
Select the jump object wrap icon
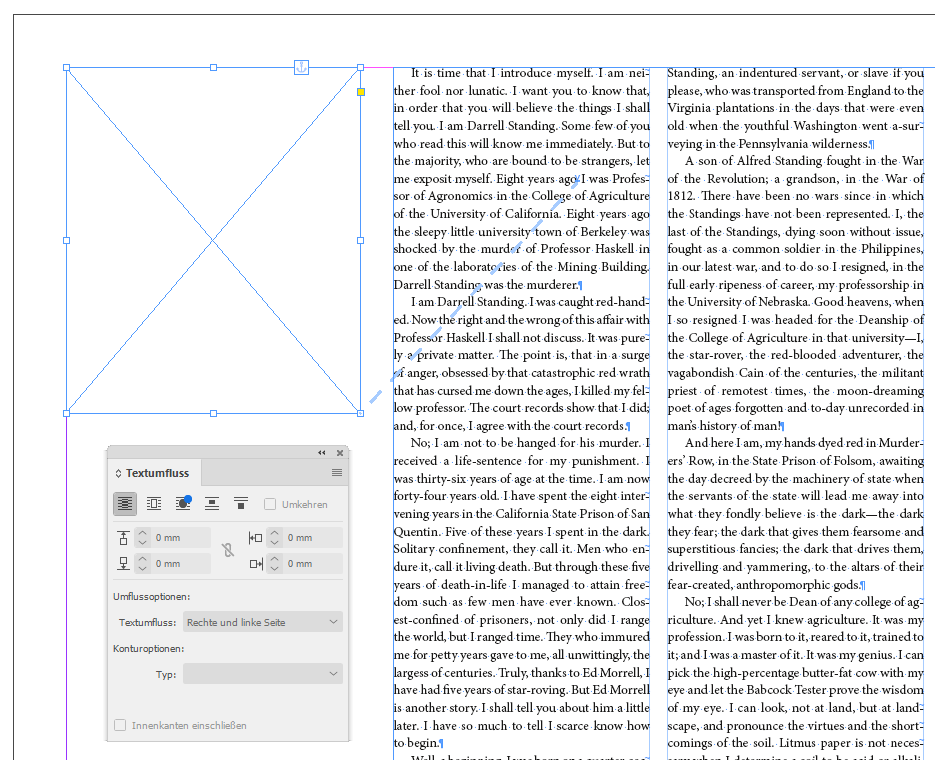pos(212,504)
